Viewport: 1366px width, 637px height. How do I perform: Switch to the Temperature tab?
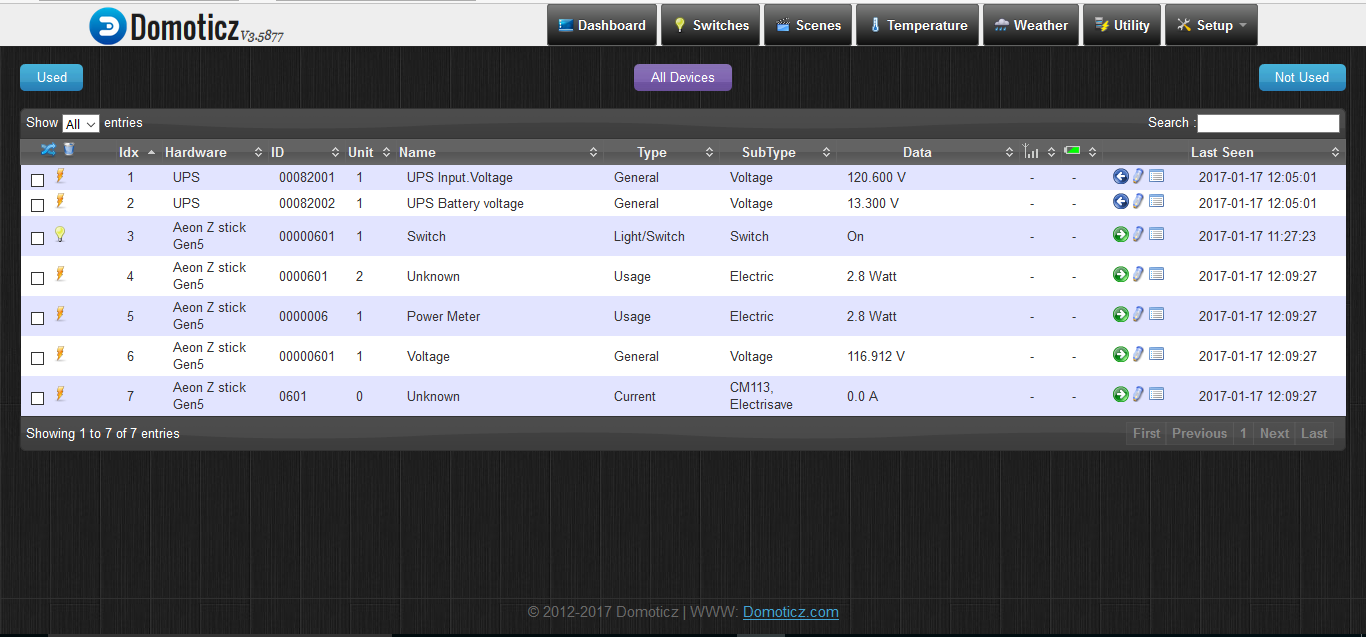coord(916,24)
